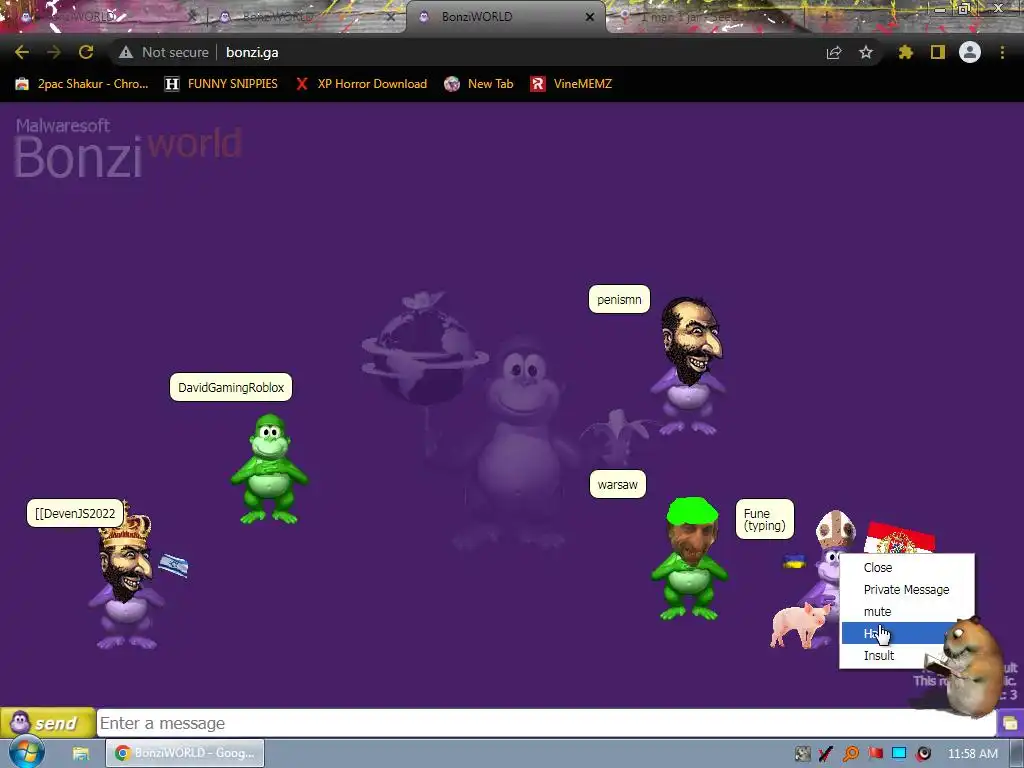Click warsaw's green-hat Bonzi character
1024x768 pixels.
tap(690, 558)
